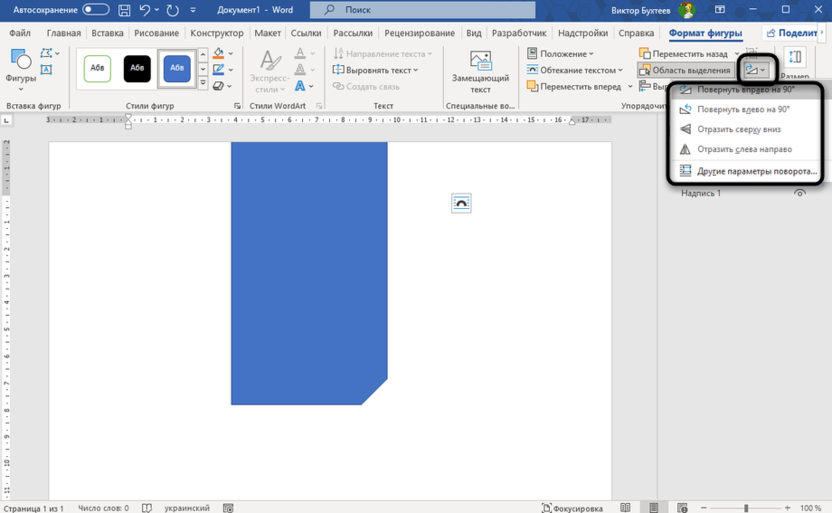Click the zoom slider in status bar

(x=745, y=507)
